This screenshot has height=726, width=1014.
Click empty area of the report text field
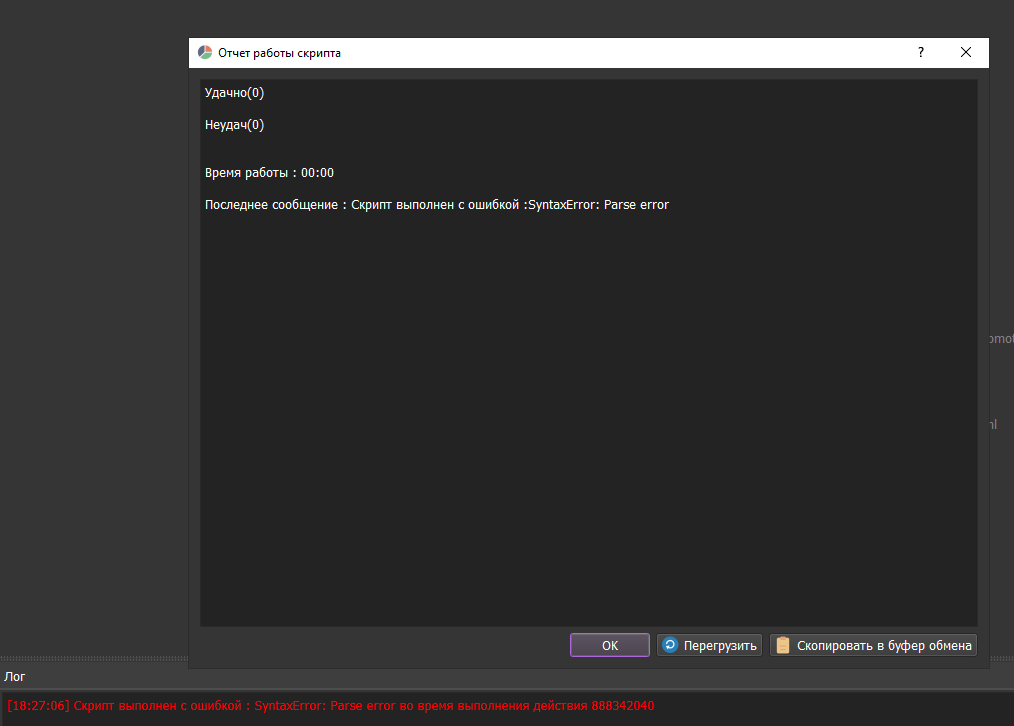(x=588, y=420)
